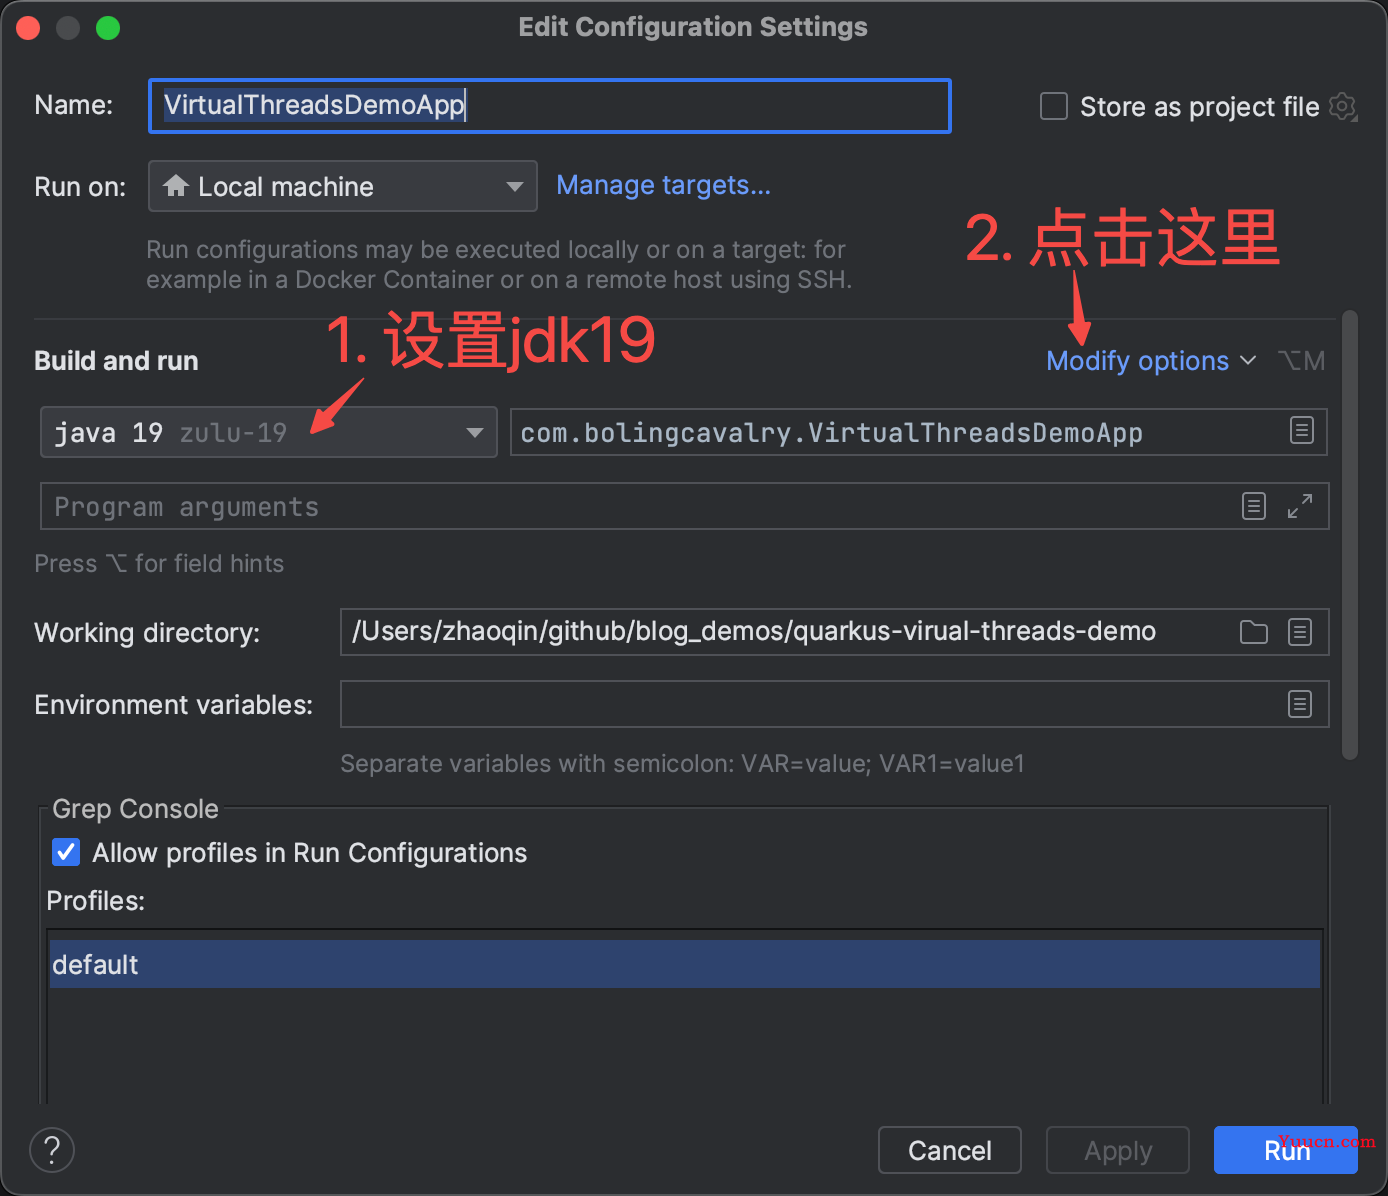Open the main class browse icon
Image resolution: width=1388 pixels, height=1196 pixels.
click(1301, 431)
